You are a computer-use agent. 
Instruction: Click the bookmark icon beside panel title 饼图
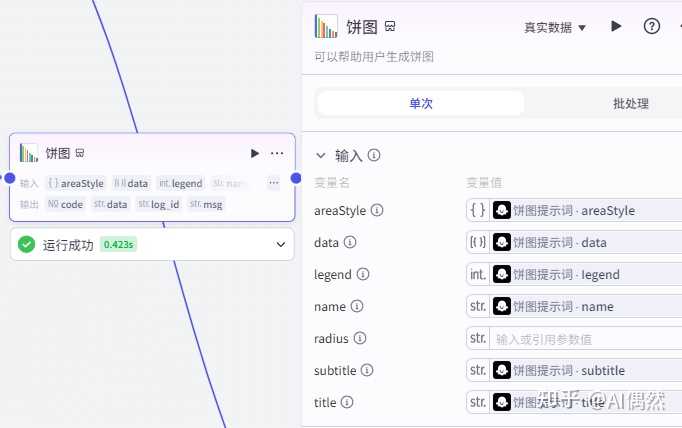pyautogui.click(x=390, y=27)
